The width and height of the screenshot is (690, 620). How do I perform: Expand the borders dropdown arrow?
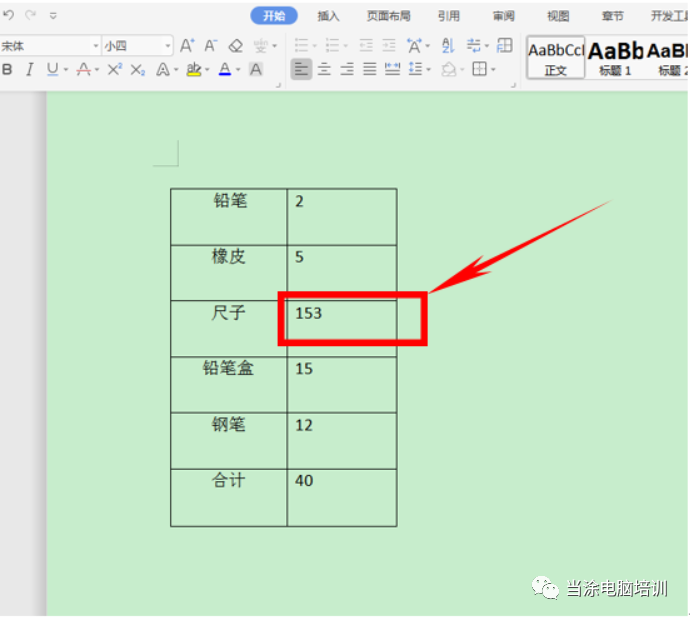point(493,70)
